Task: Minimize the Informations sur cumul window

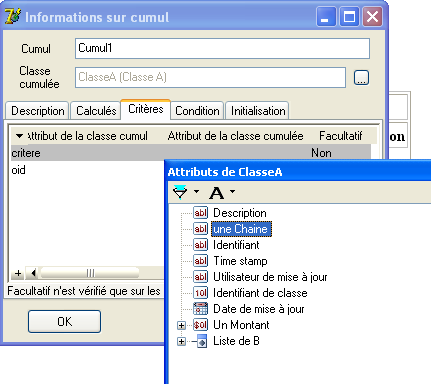Action: tap(326, 16)
